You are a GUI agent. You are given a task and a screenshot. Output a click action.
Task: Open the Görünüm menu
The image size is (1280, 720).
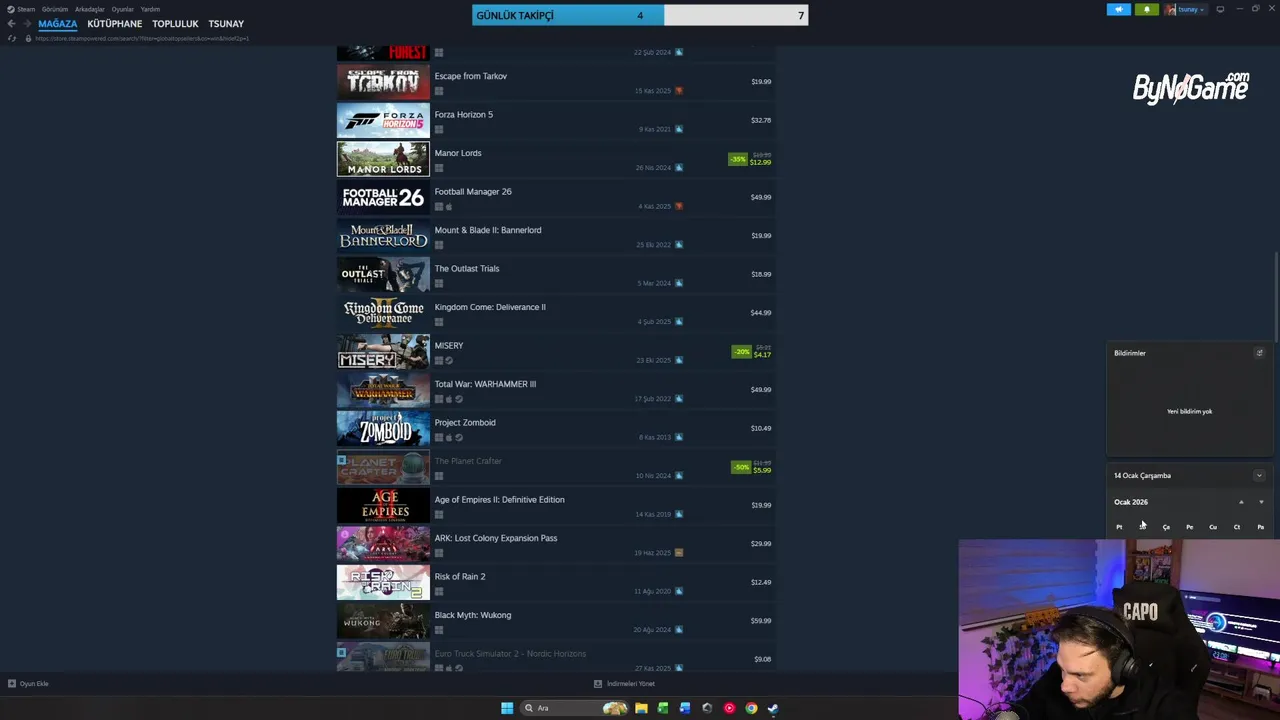coord(55,9)
